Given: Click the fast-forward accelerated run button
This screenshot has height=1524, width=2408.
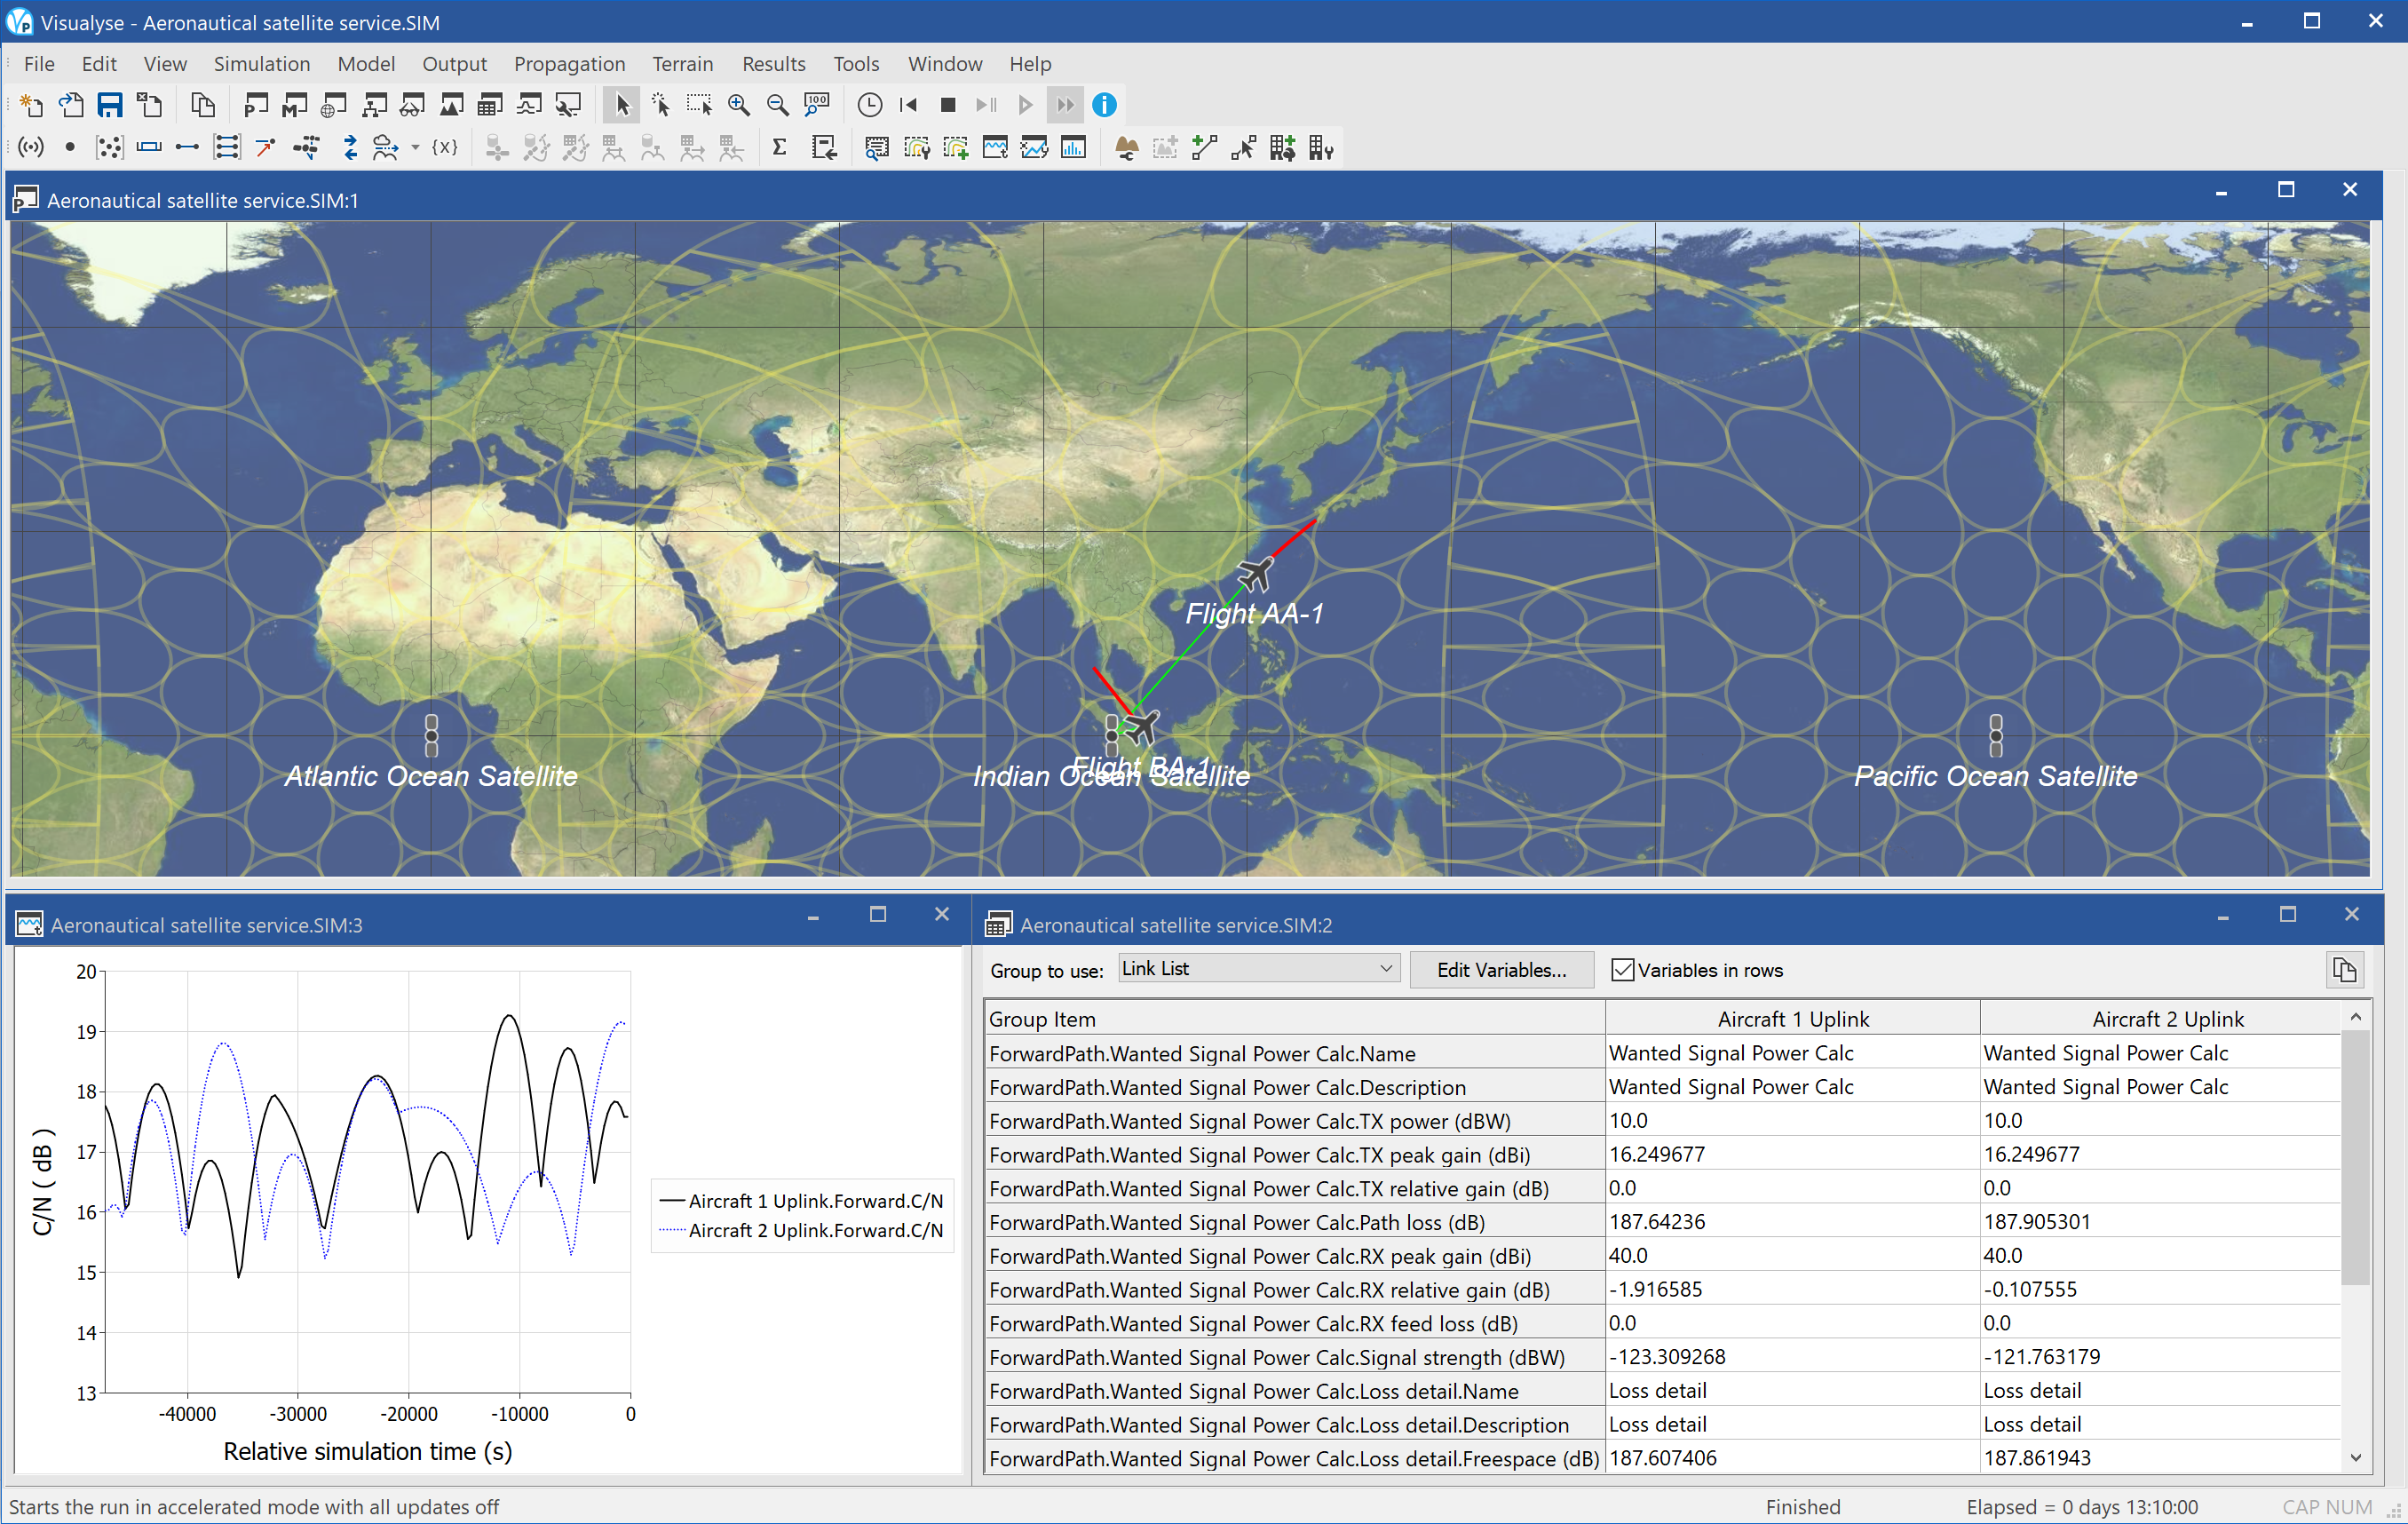Looking at the screenshot, I should point(1065,105).
